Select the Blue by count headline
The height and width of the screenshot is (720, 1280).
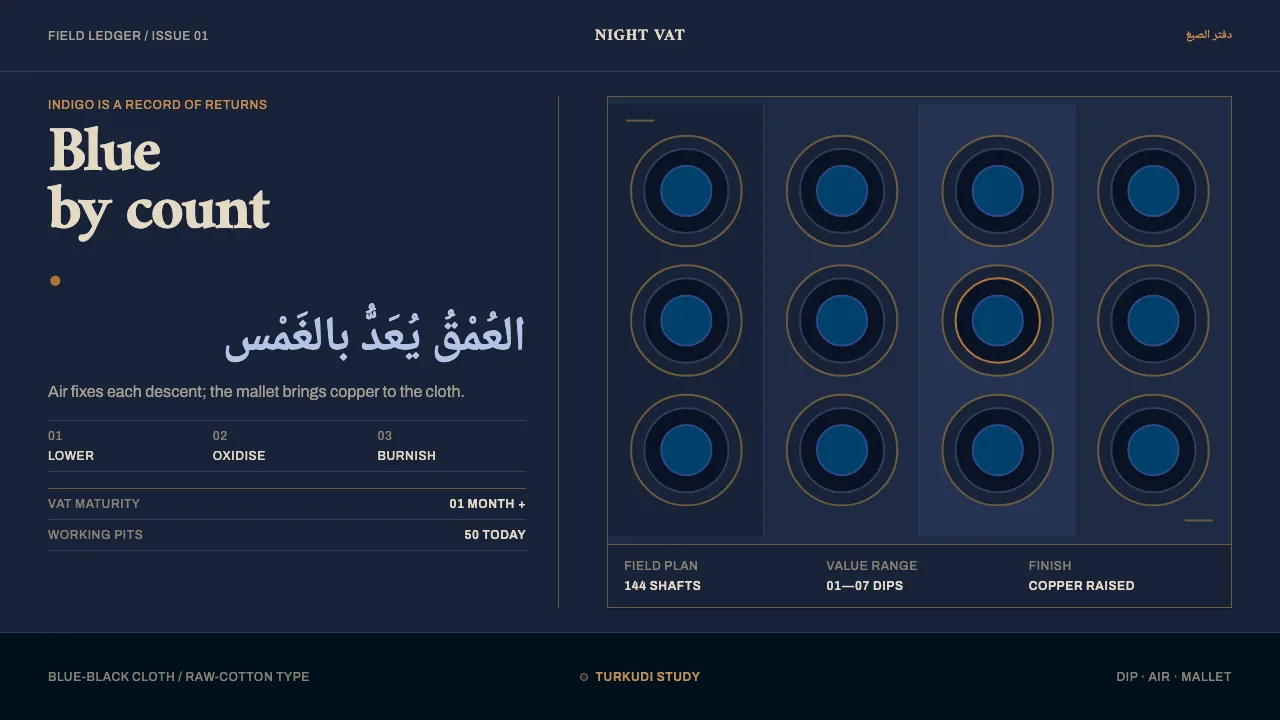pos(160,181)
